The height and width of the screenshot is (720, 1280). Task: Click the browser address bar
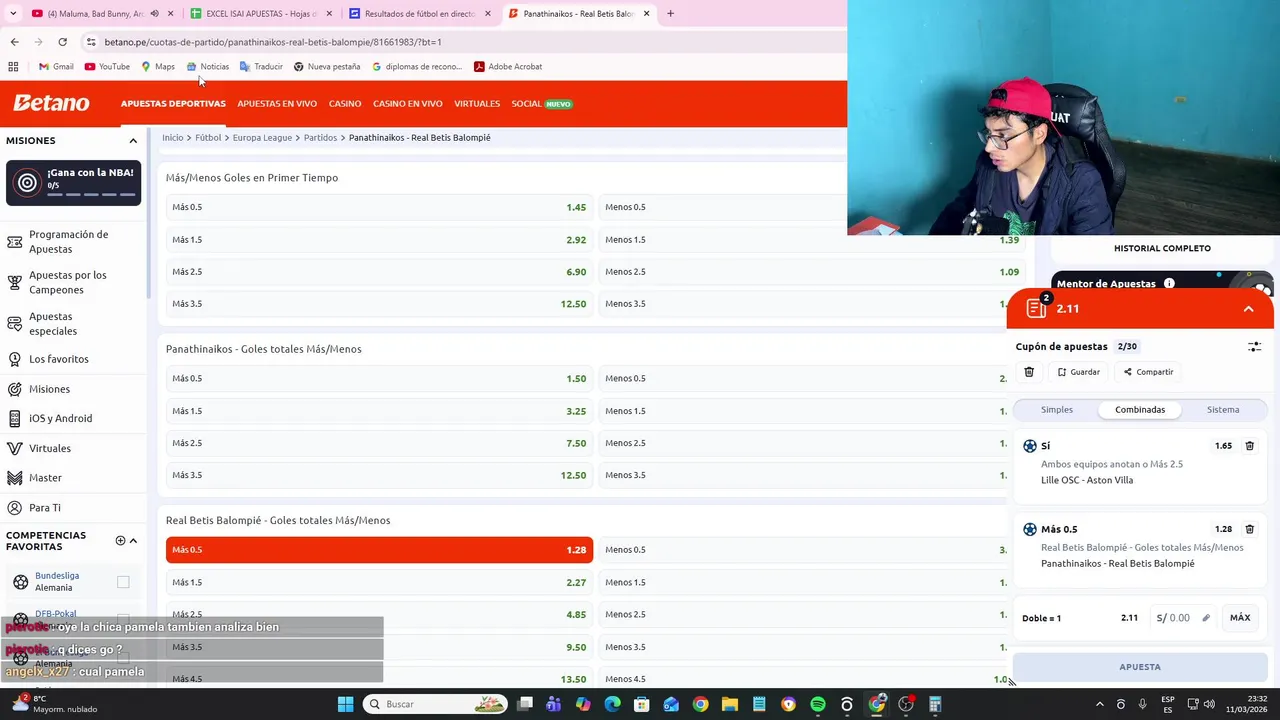coord(460,42)
